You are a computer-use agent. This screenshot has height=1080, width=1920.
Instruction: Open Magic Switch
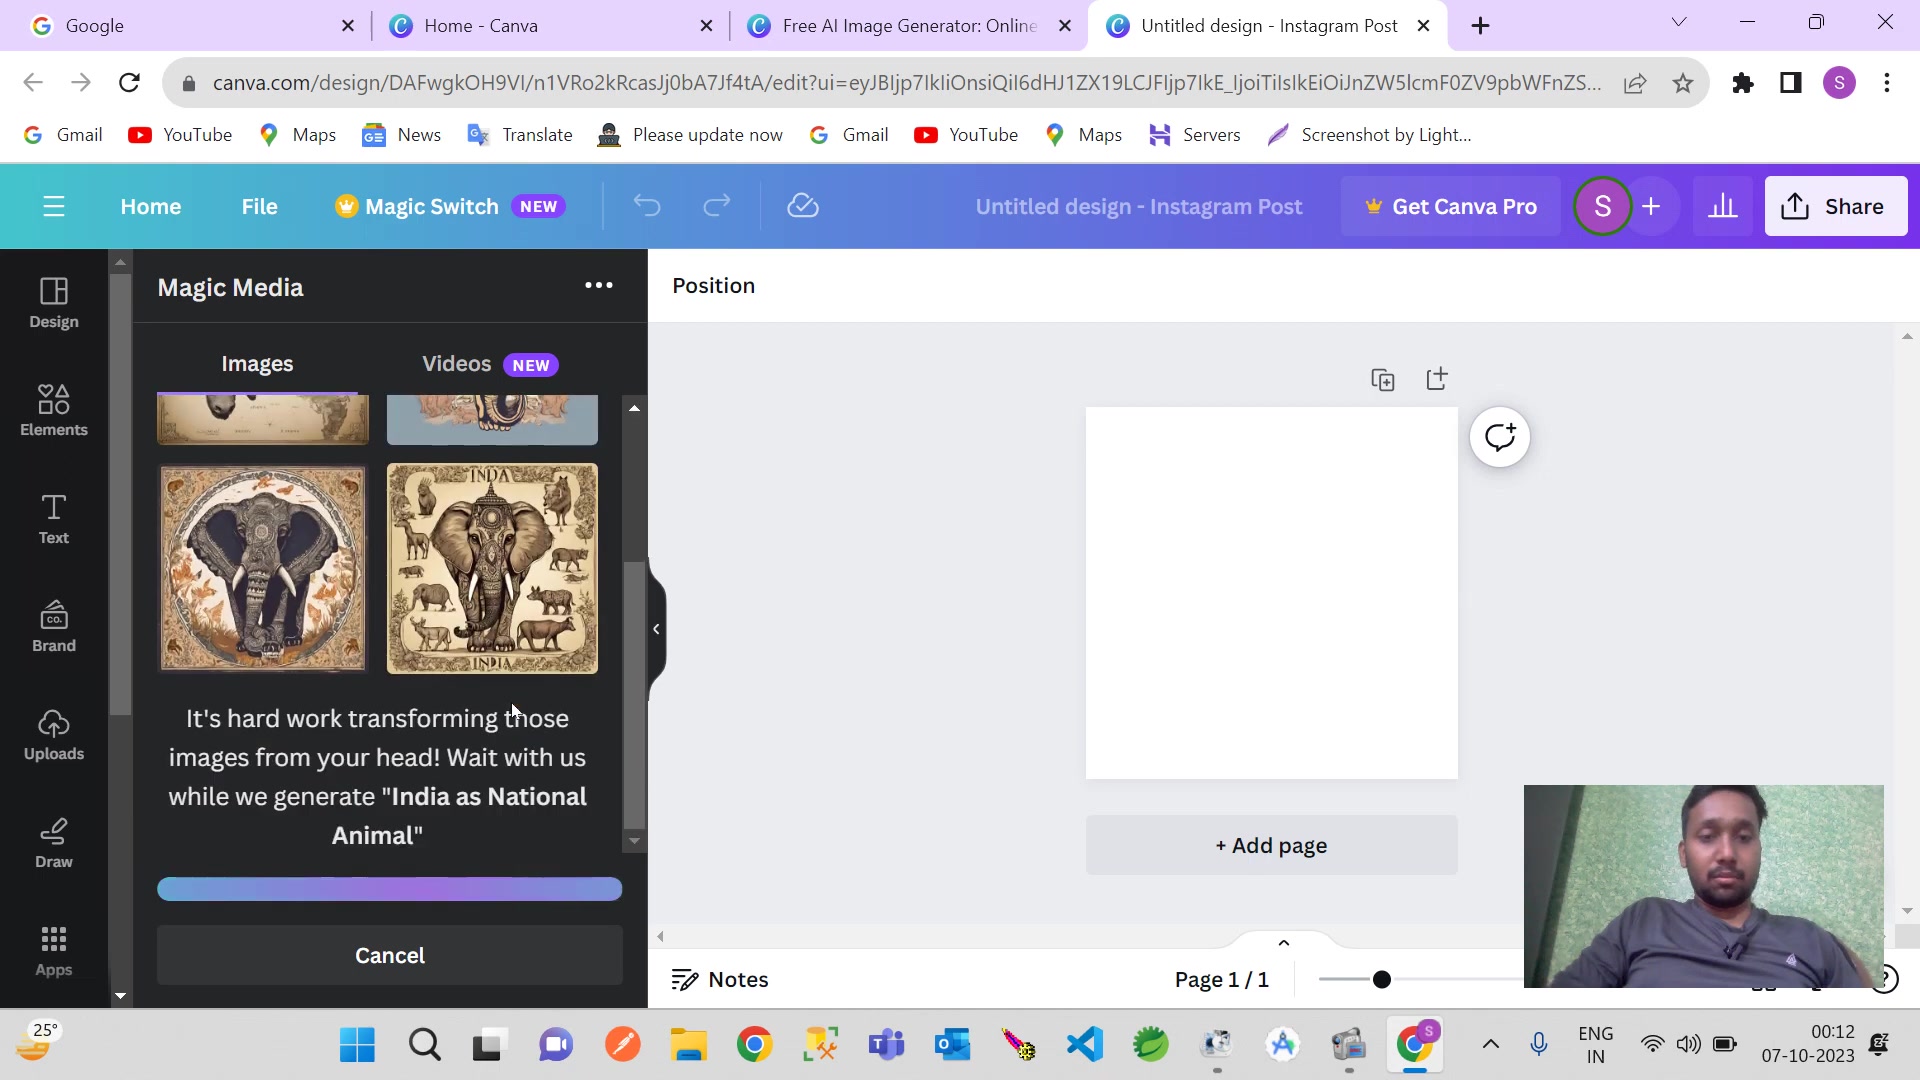450,207
